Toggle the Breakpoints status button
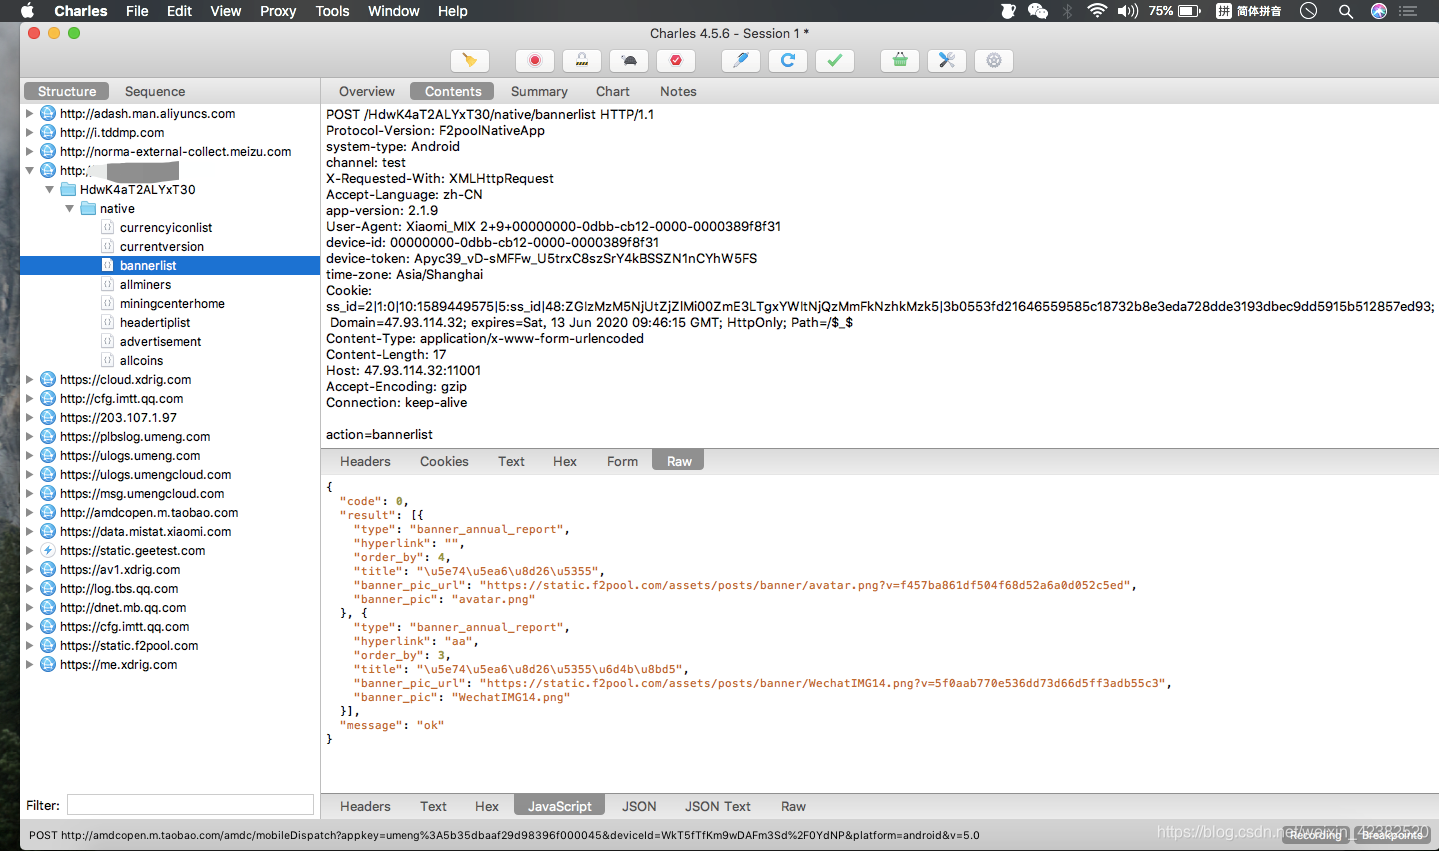The image size is (1439, 851). tap(1392, 835)
